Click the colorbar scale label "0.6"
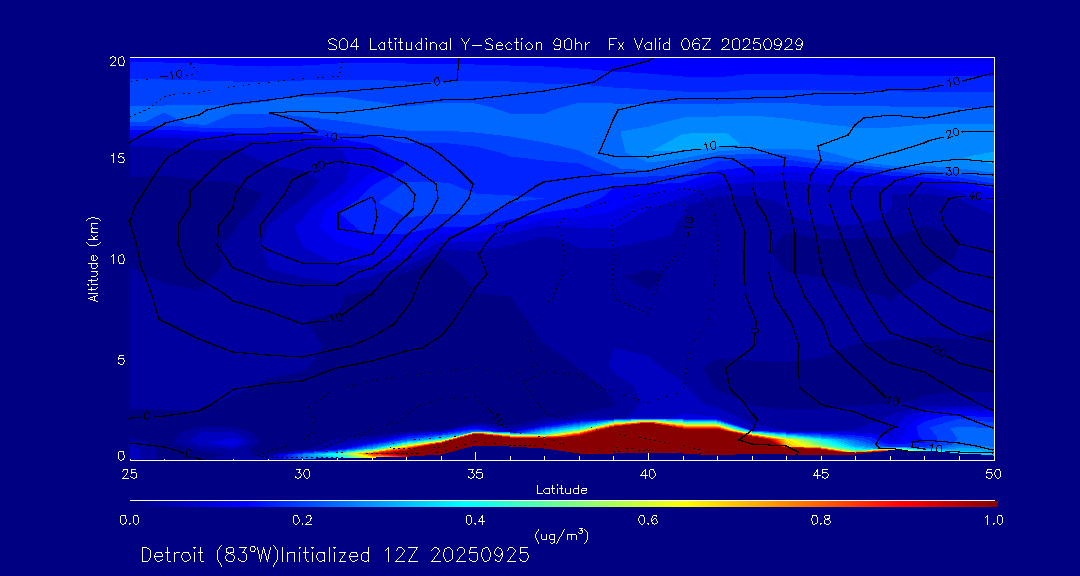 click(x=648, y=520)
